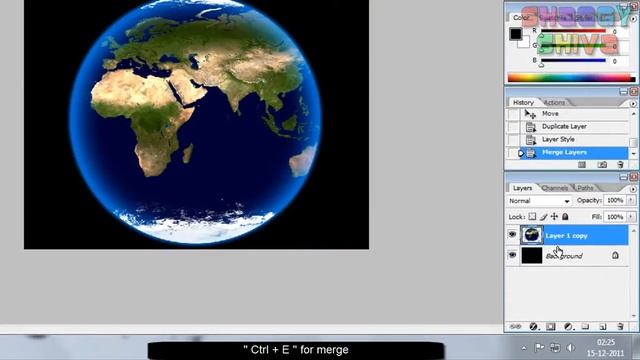Create a new snapshot with the camera icon
The height and width of the screenshot is (360, 640).
tap(602, 164)
